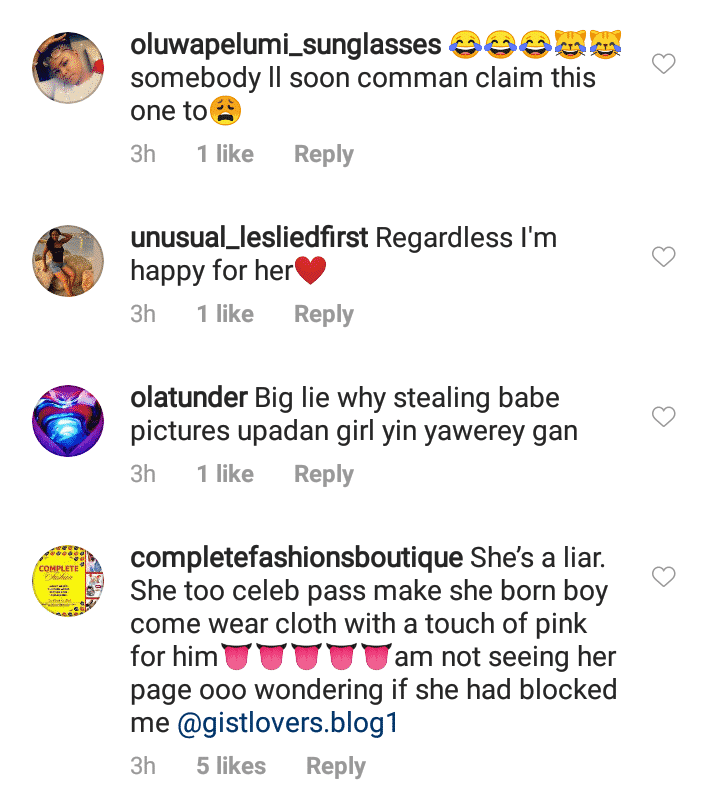The width and height of the screenshot is (720, 810).
Task: Tap heart icon on unusual_lesliedfirst's comment
Action: [x=663, y=257]
